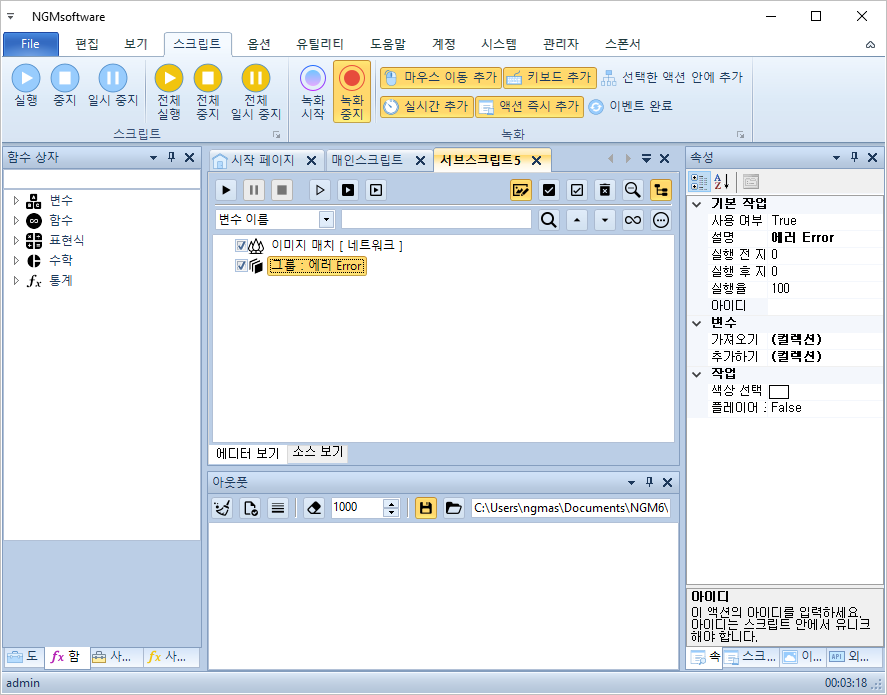Click 키보드 추가
This screenshot has width=887, height=695.
(550, 77)
